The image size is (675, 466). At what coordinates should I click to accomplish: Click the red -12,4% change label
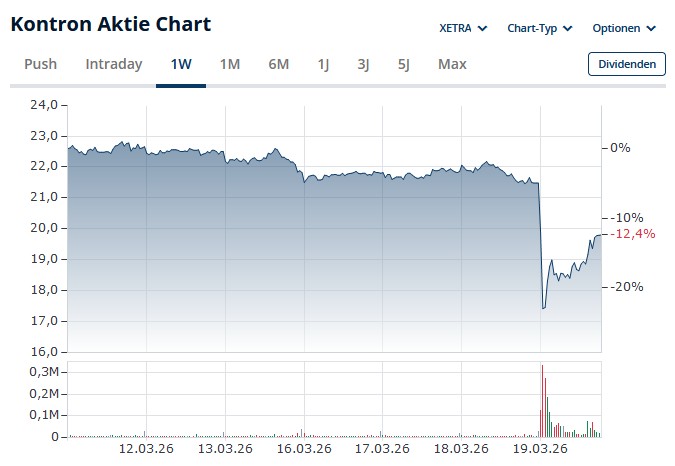coord(634,234)
